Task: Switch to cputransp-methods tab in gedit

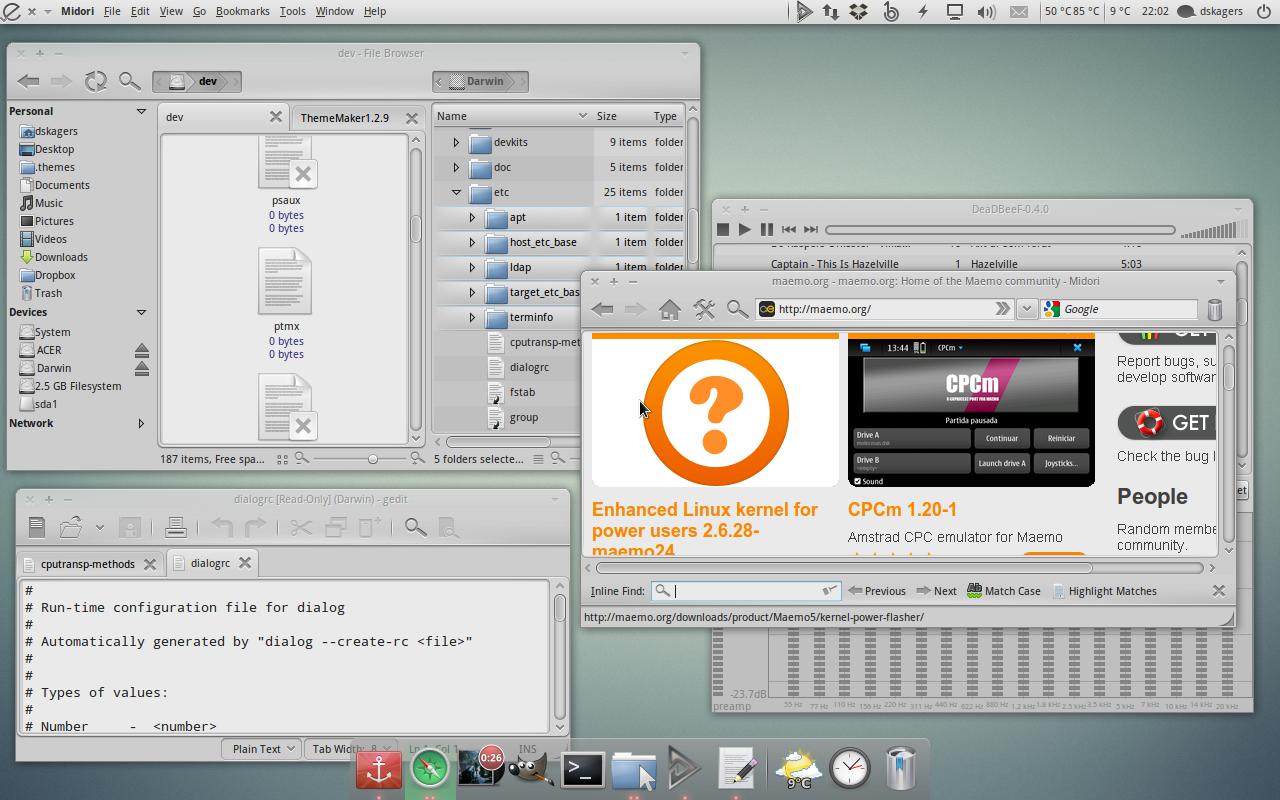Action: tap(87, 564)
